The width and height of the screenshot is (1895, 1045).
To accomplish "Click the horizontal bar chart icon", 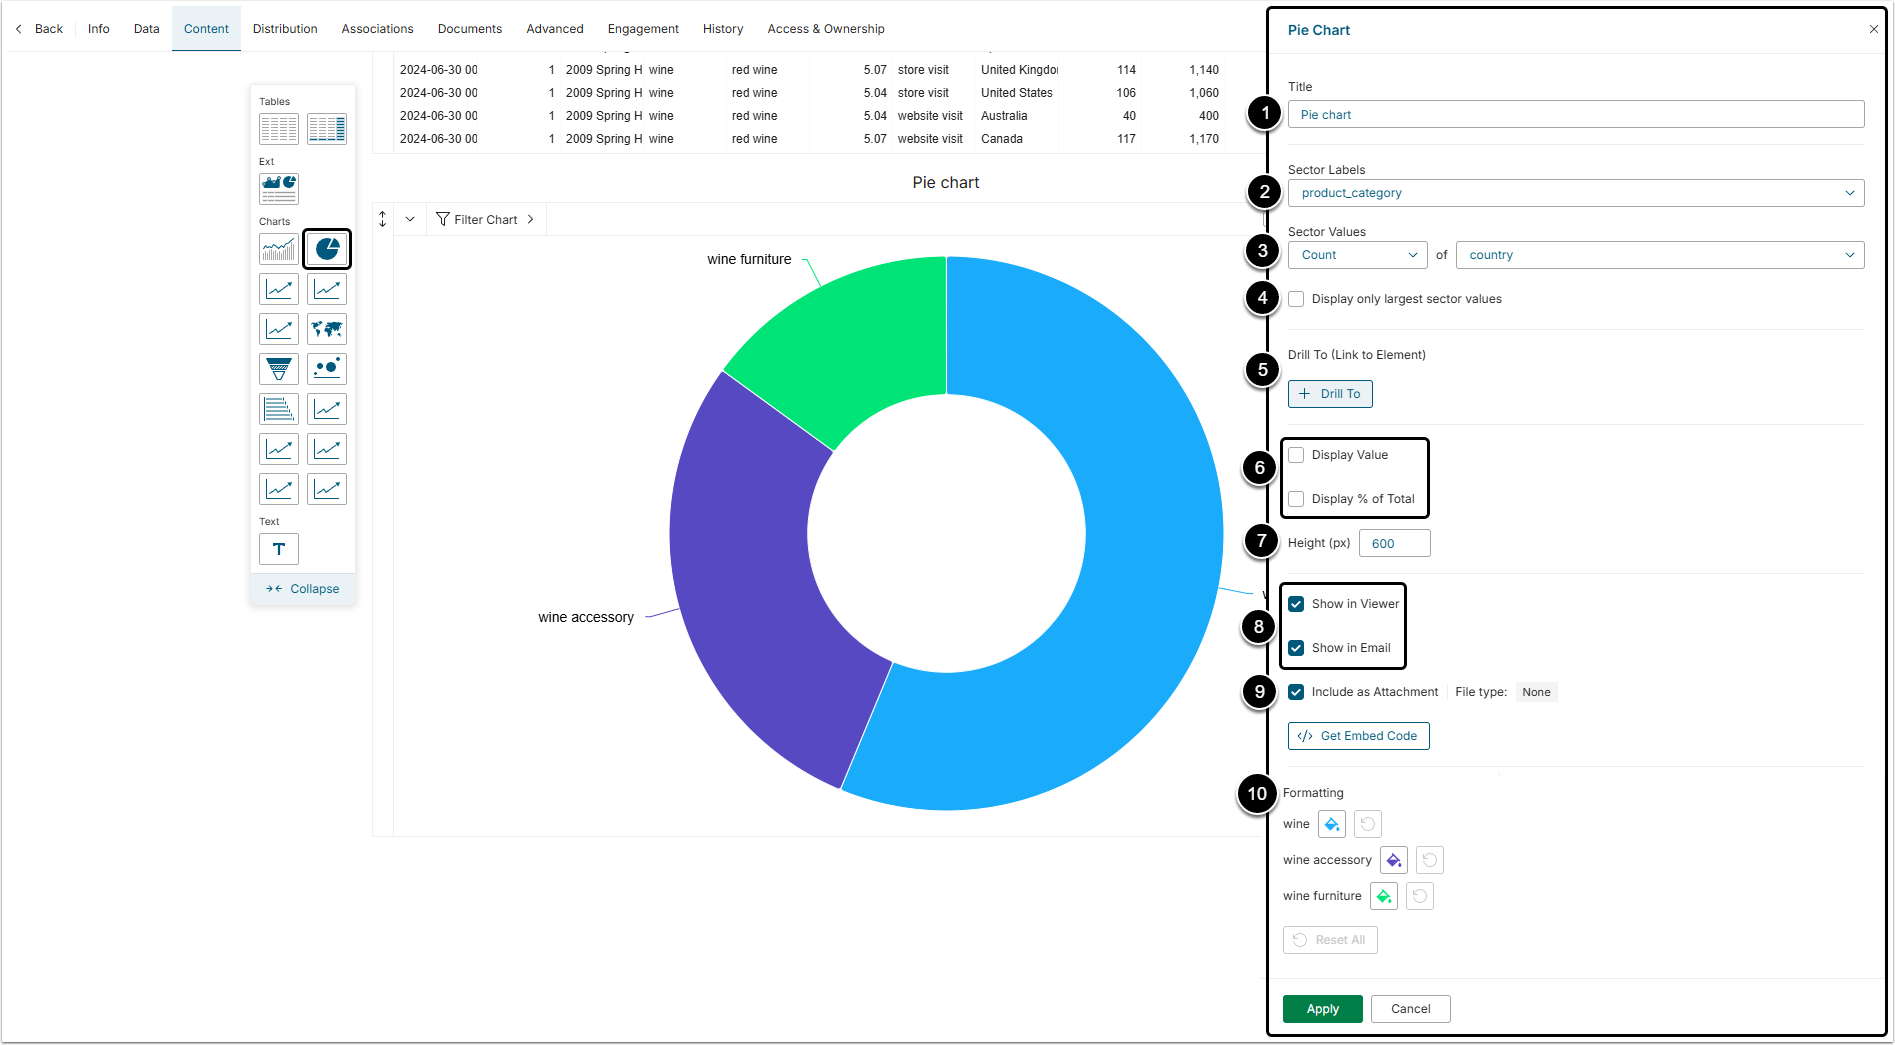I will [x=279, y=409].
